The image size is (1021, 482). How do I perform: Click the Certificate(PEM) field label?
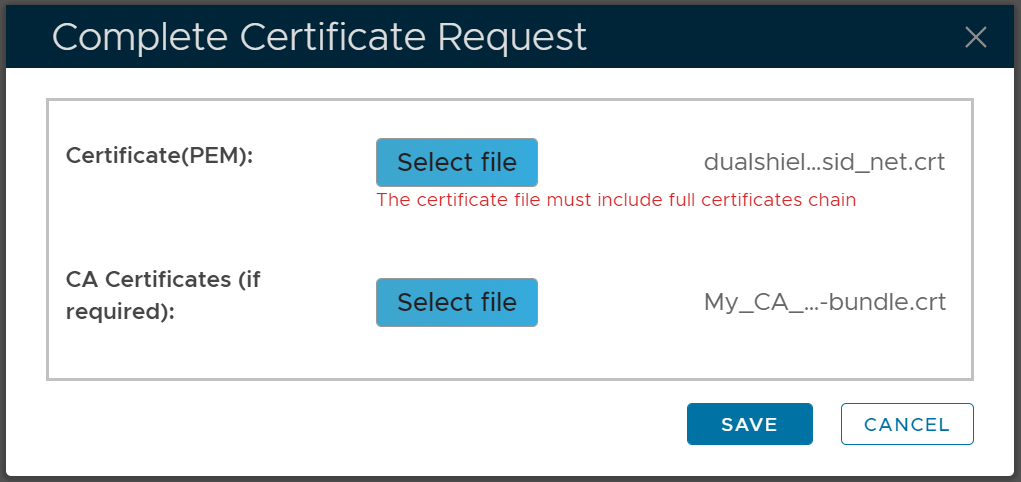pos(159,156)
